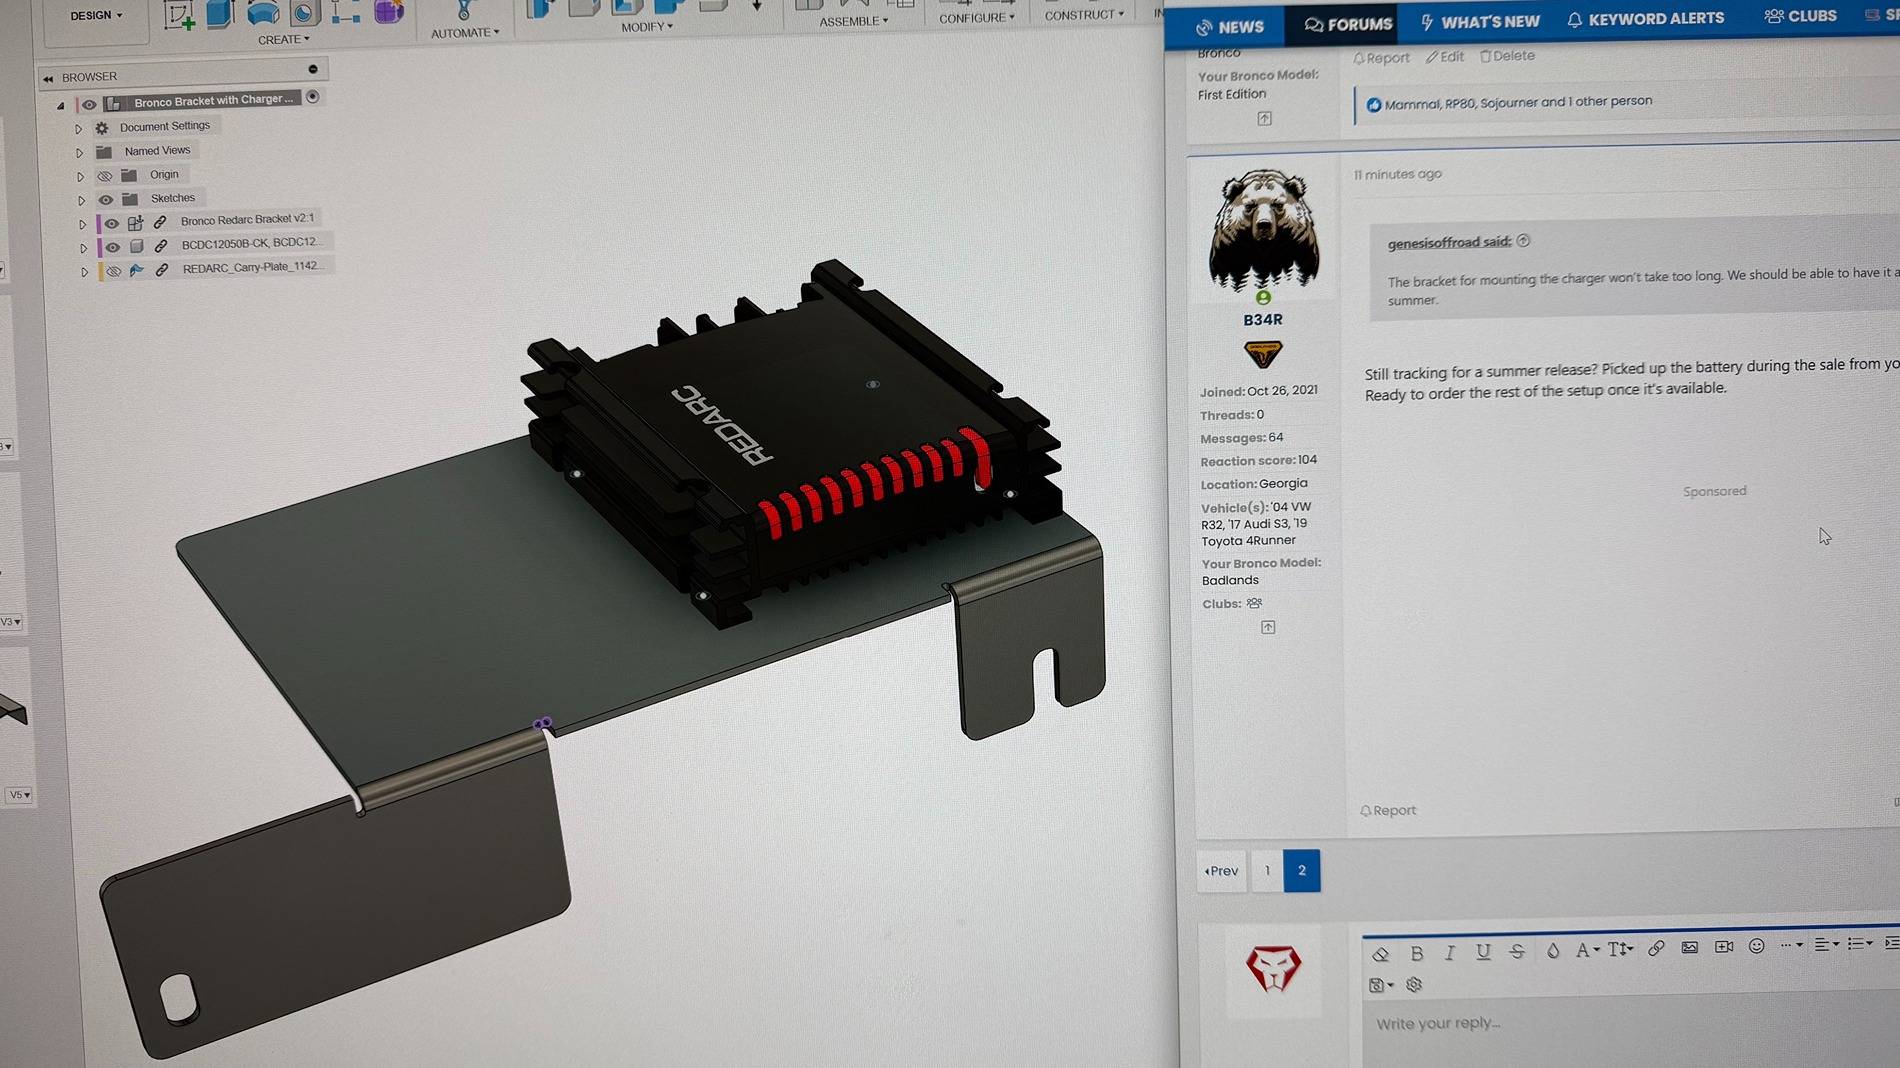Select the Pattern tool in Create group
Image resolution: width=1900 pixels, height=1068 pixels.
tap(345, 11)
